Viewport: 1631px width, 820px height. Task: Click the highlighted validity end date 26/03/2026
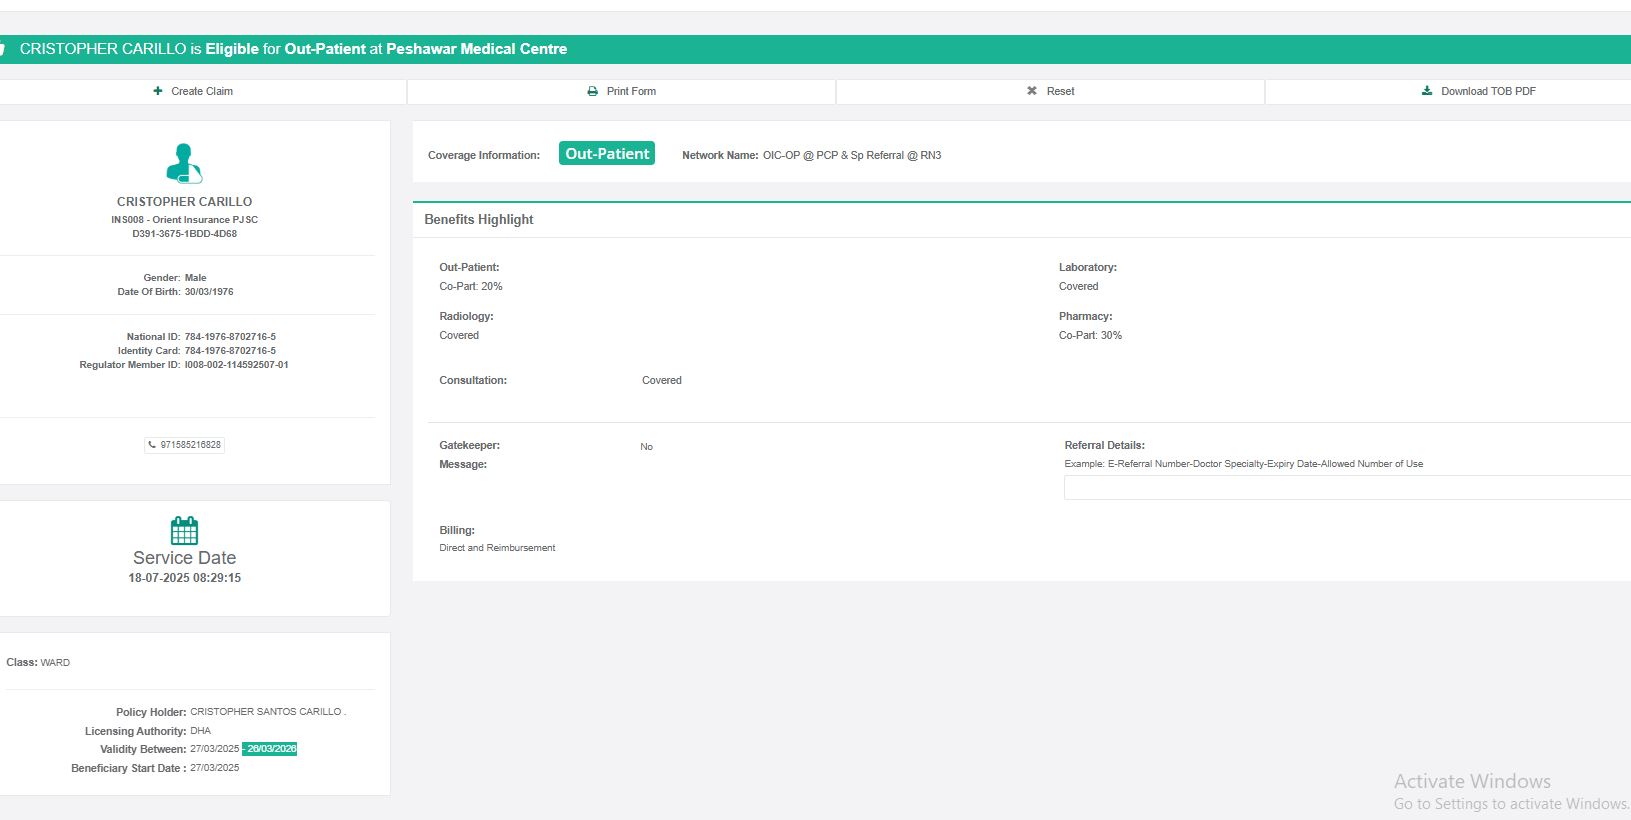pos(271,749)
